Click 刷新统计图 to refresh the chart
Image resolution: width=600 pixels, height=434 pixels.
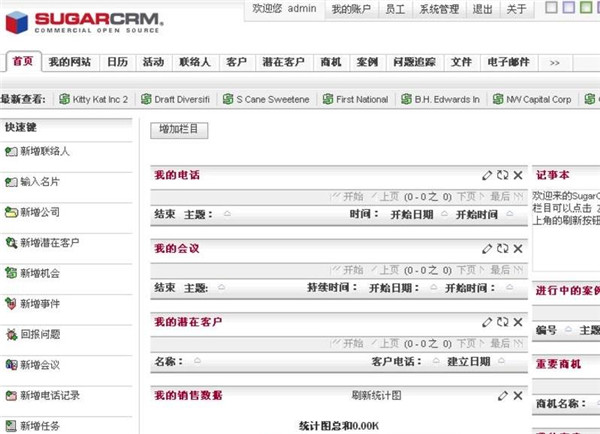click(x=376, y=396)
